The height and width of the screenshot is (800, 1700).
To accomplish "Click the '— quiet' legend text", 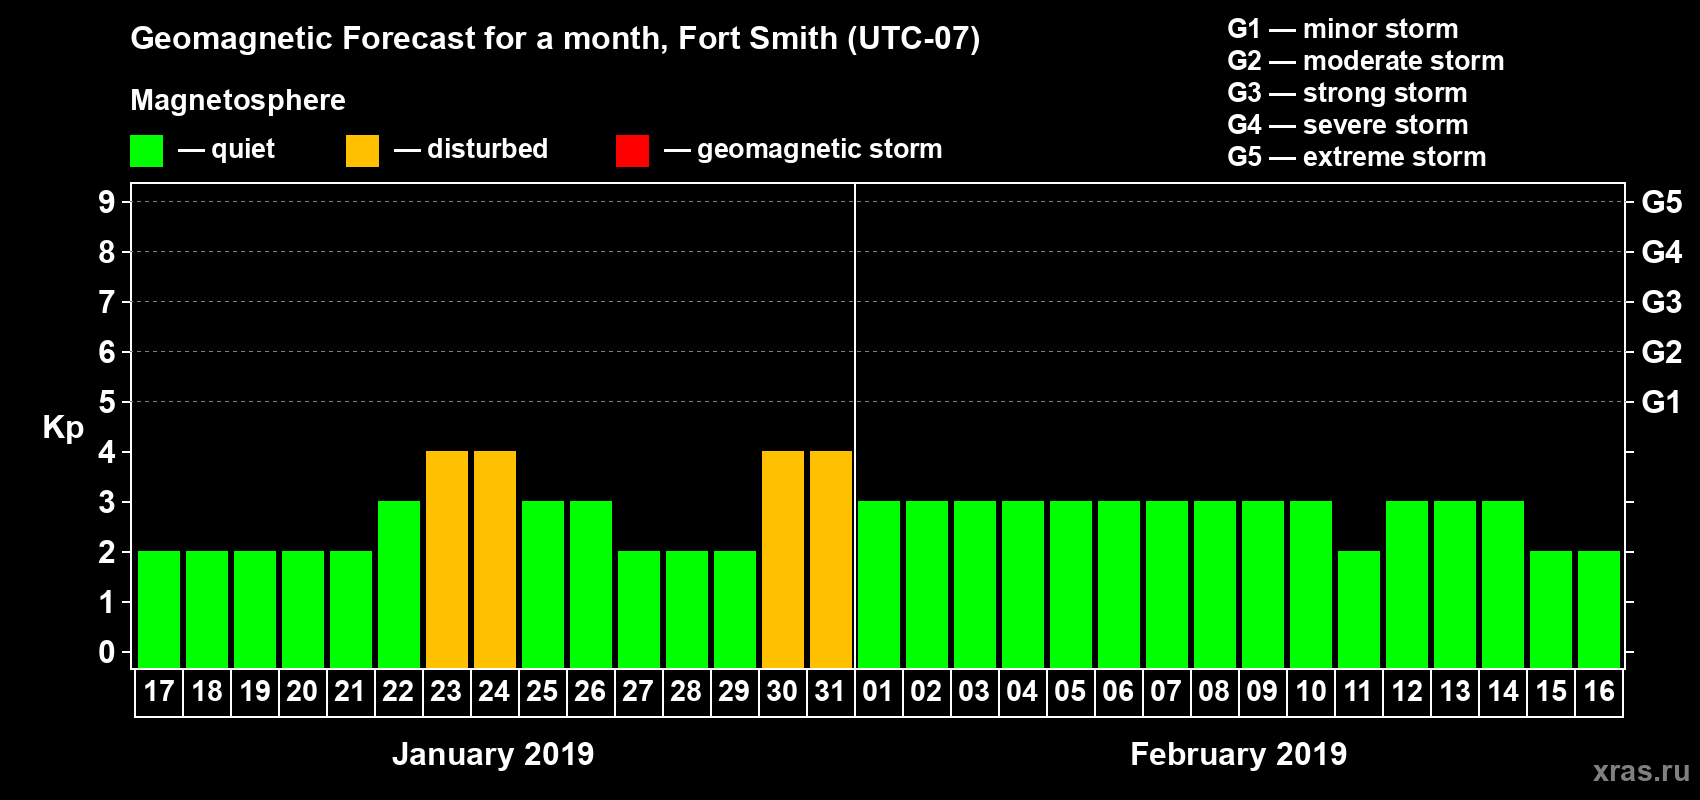I will tap(226, 150).
